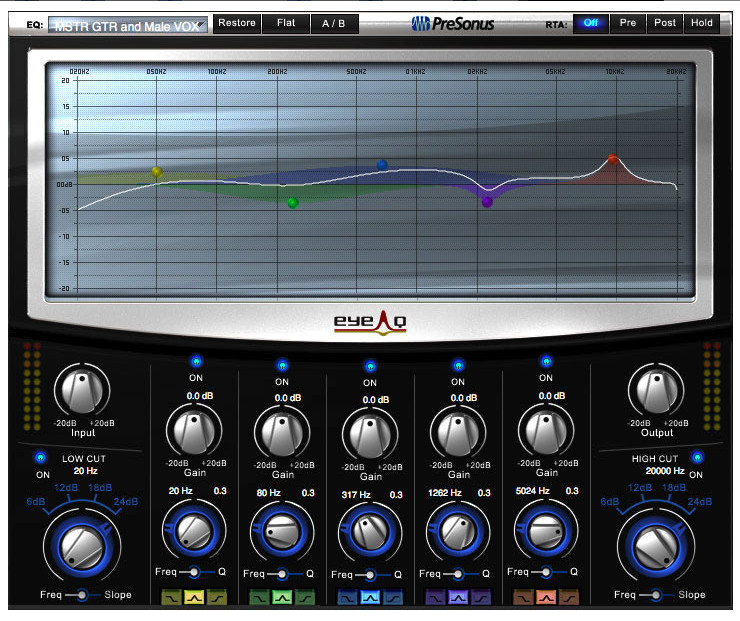Set RTA to Off
This screenshot has height=621, width=740.
tap(590, 23)
